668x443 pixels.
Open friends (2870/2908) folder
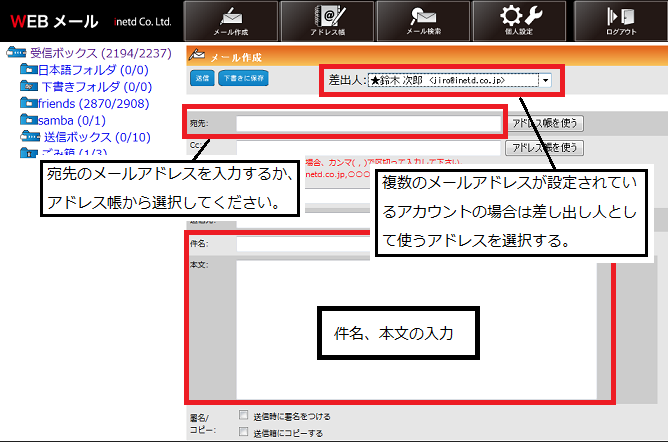(94, 104)
